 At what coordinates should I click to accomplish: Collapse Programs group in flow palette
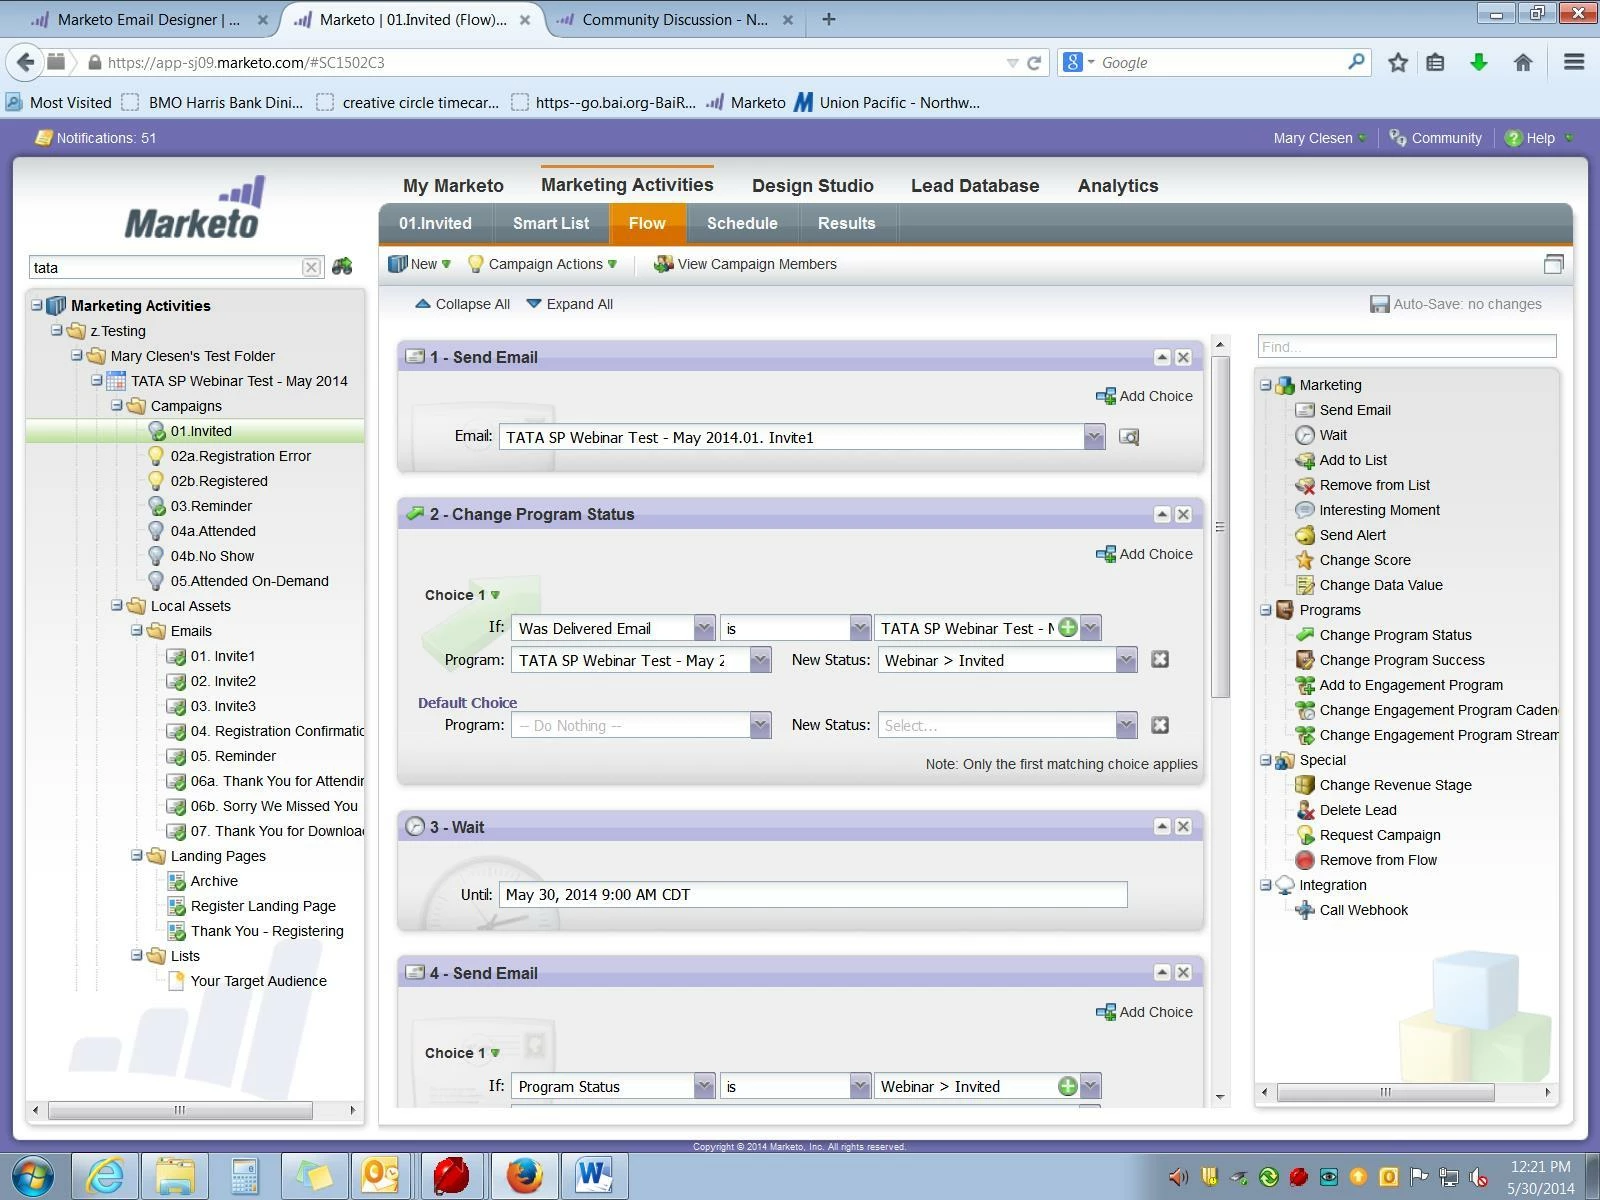pyautogui.click(x=1265, y=610)
